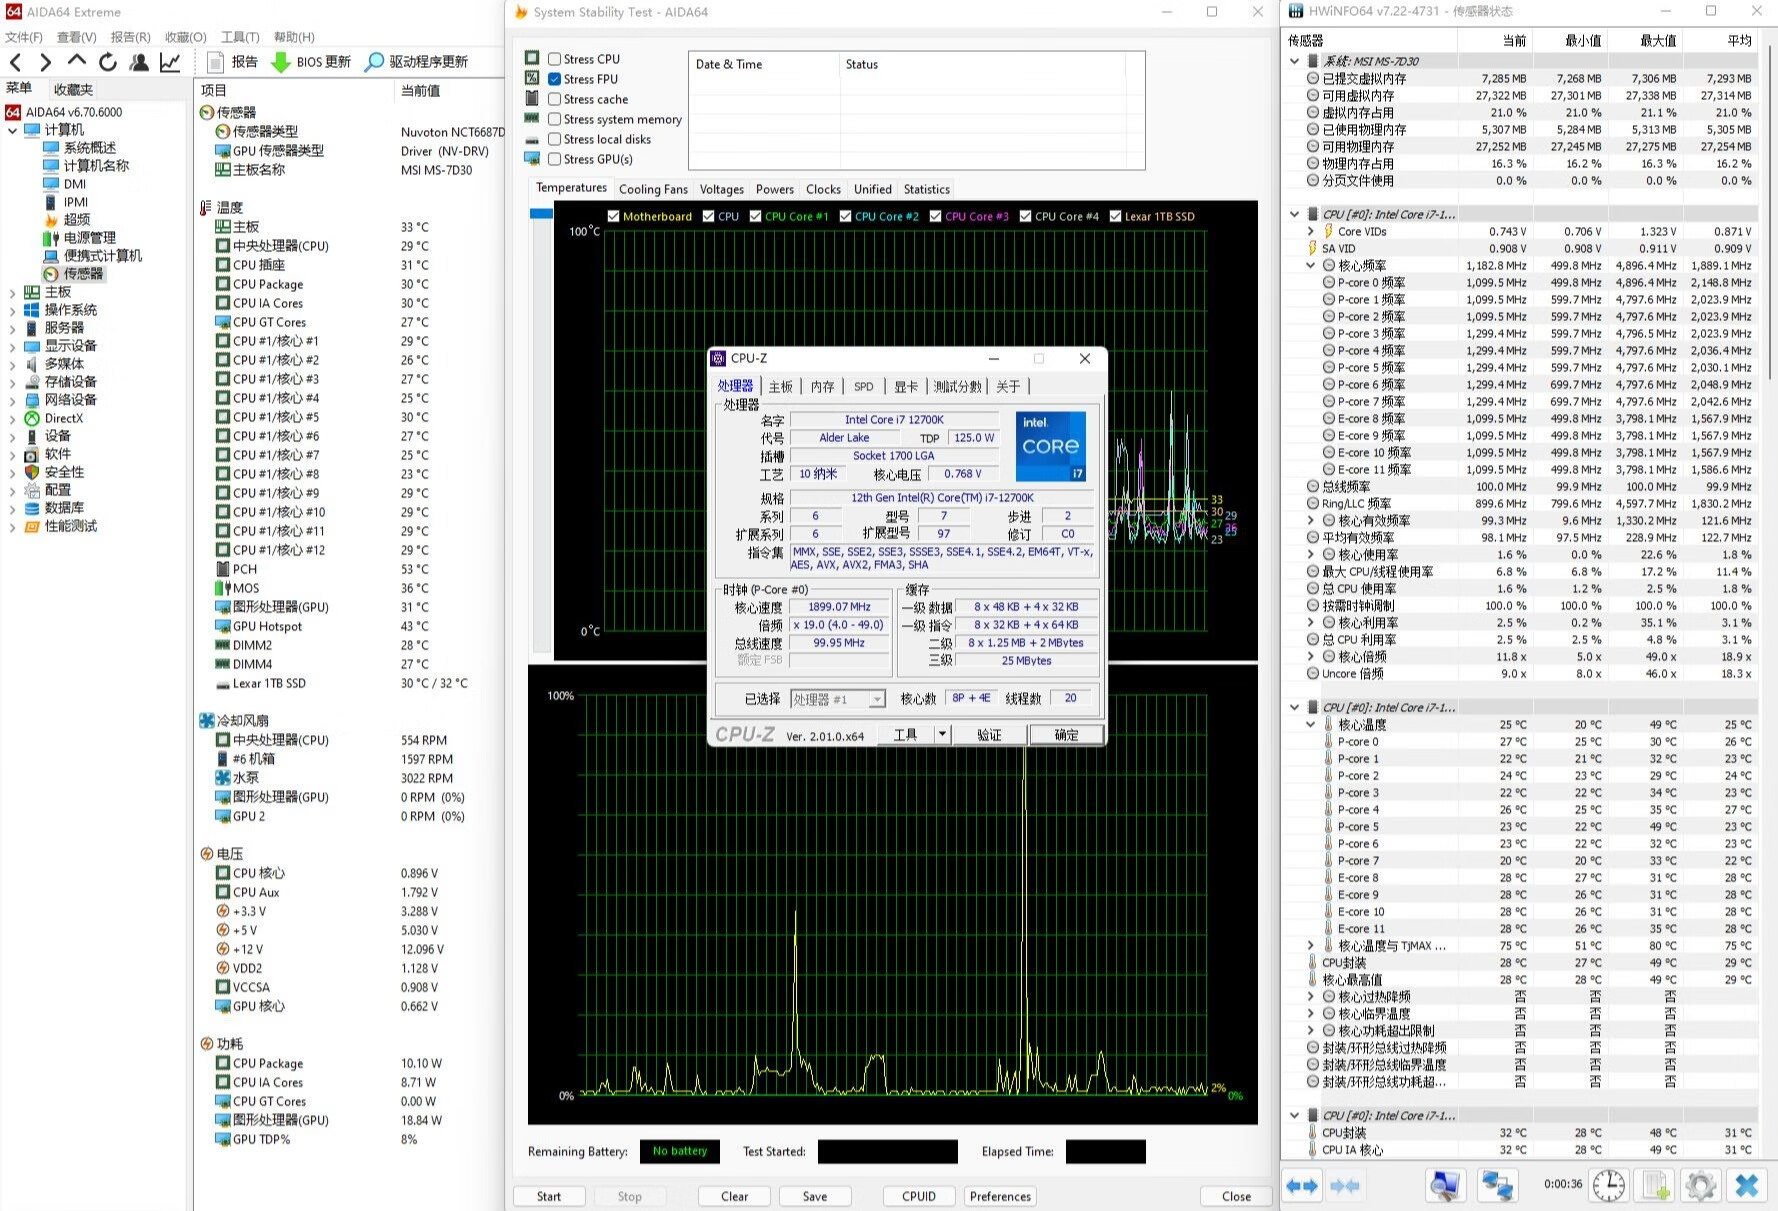Click 验证 validate button in CPU-Z
The height and width of the screenshot is (1211, 1778).
(989, 734)
